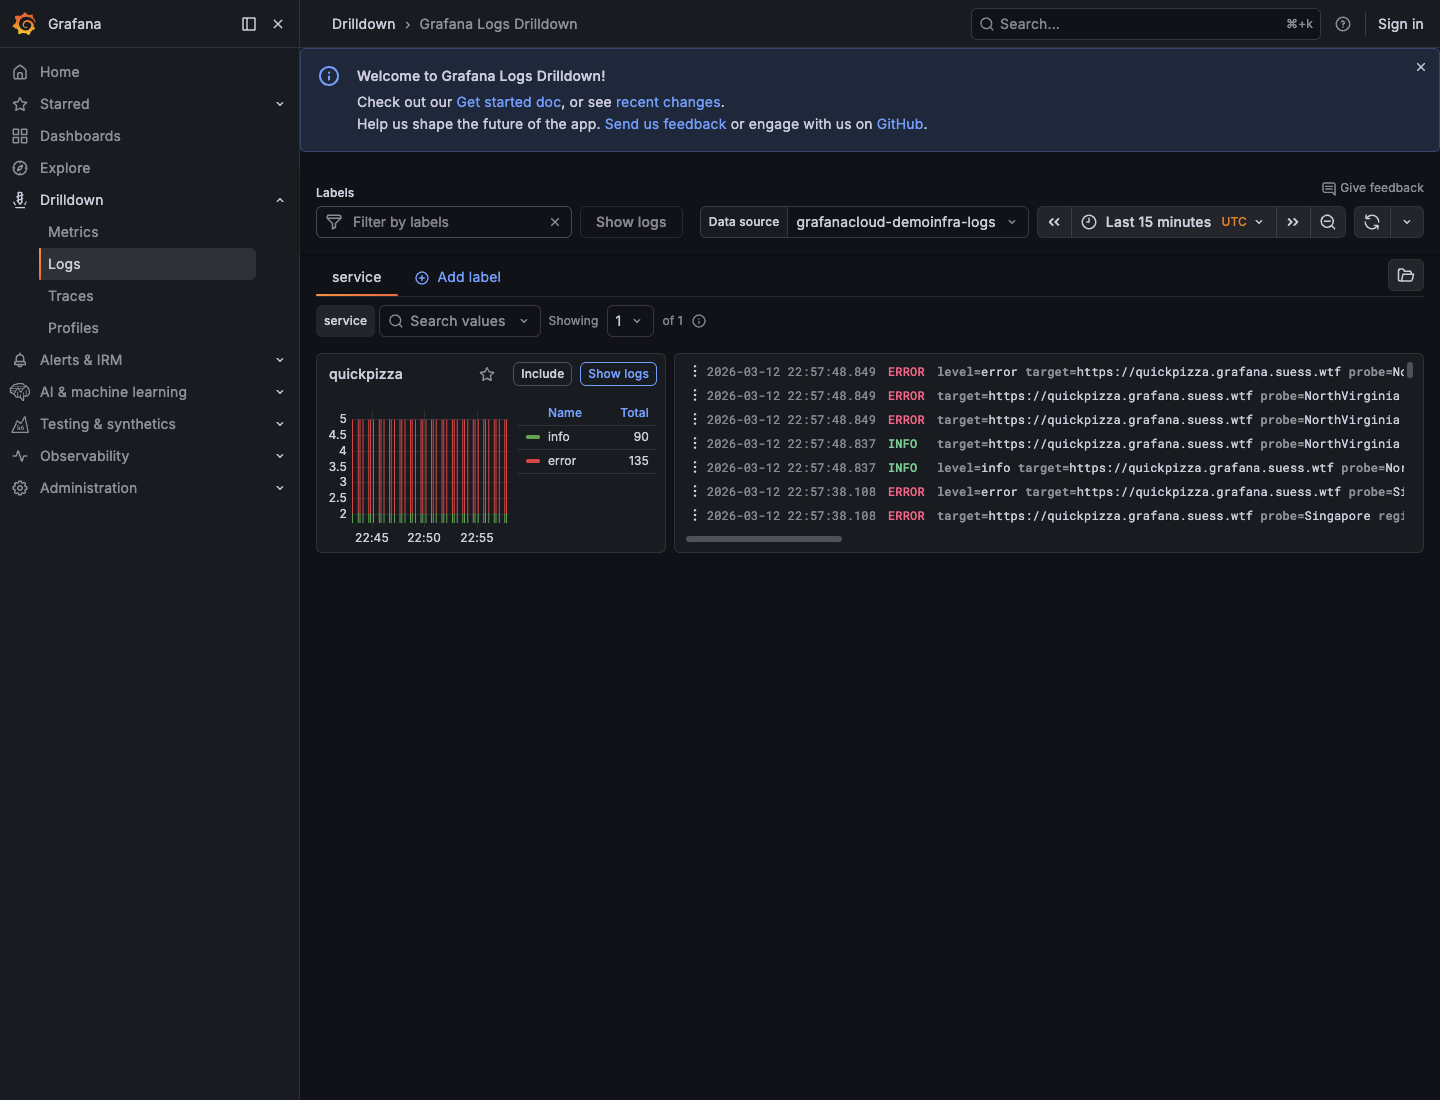Toggle the sidebar dock panel icon
This screenshot has height=1100, width=1440.
click(x=248, y=23)
